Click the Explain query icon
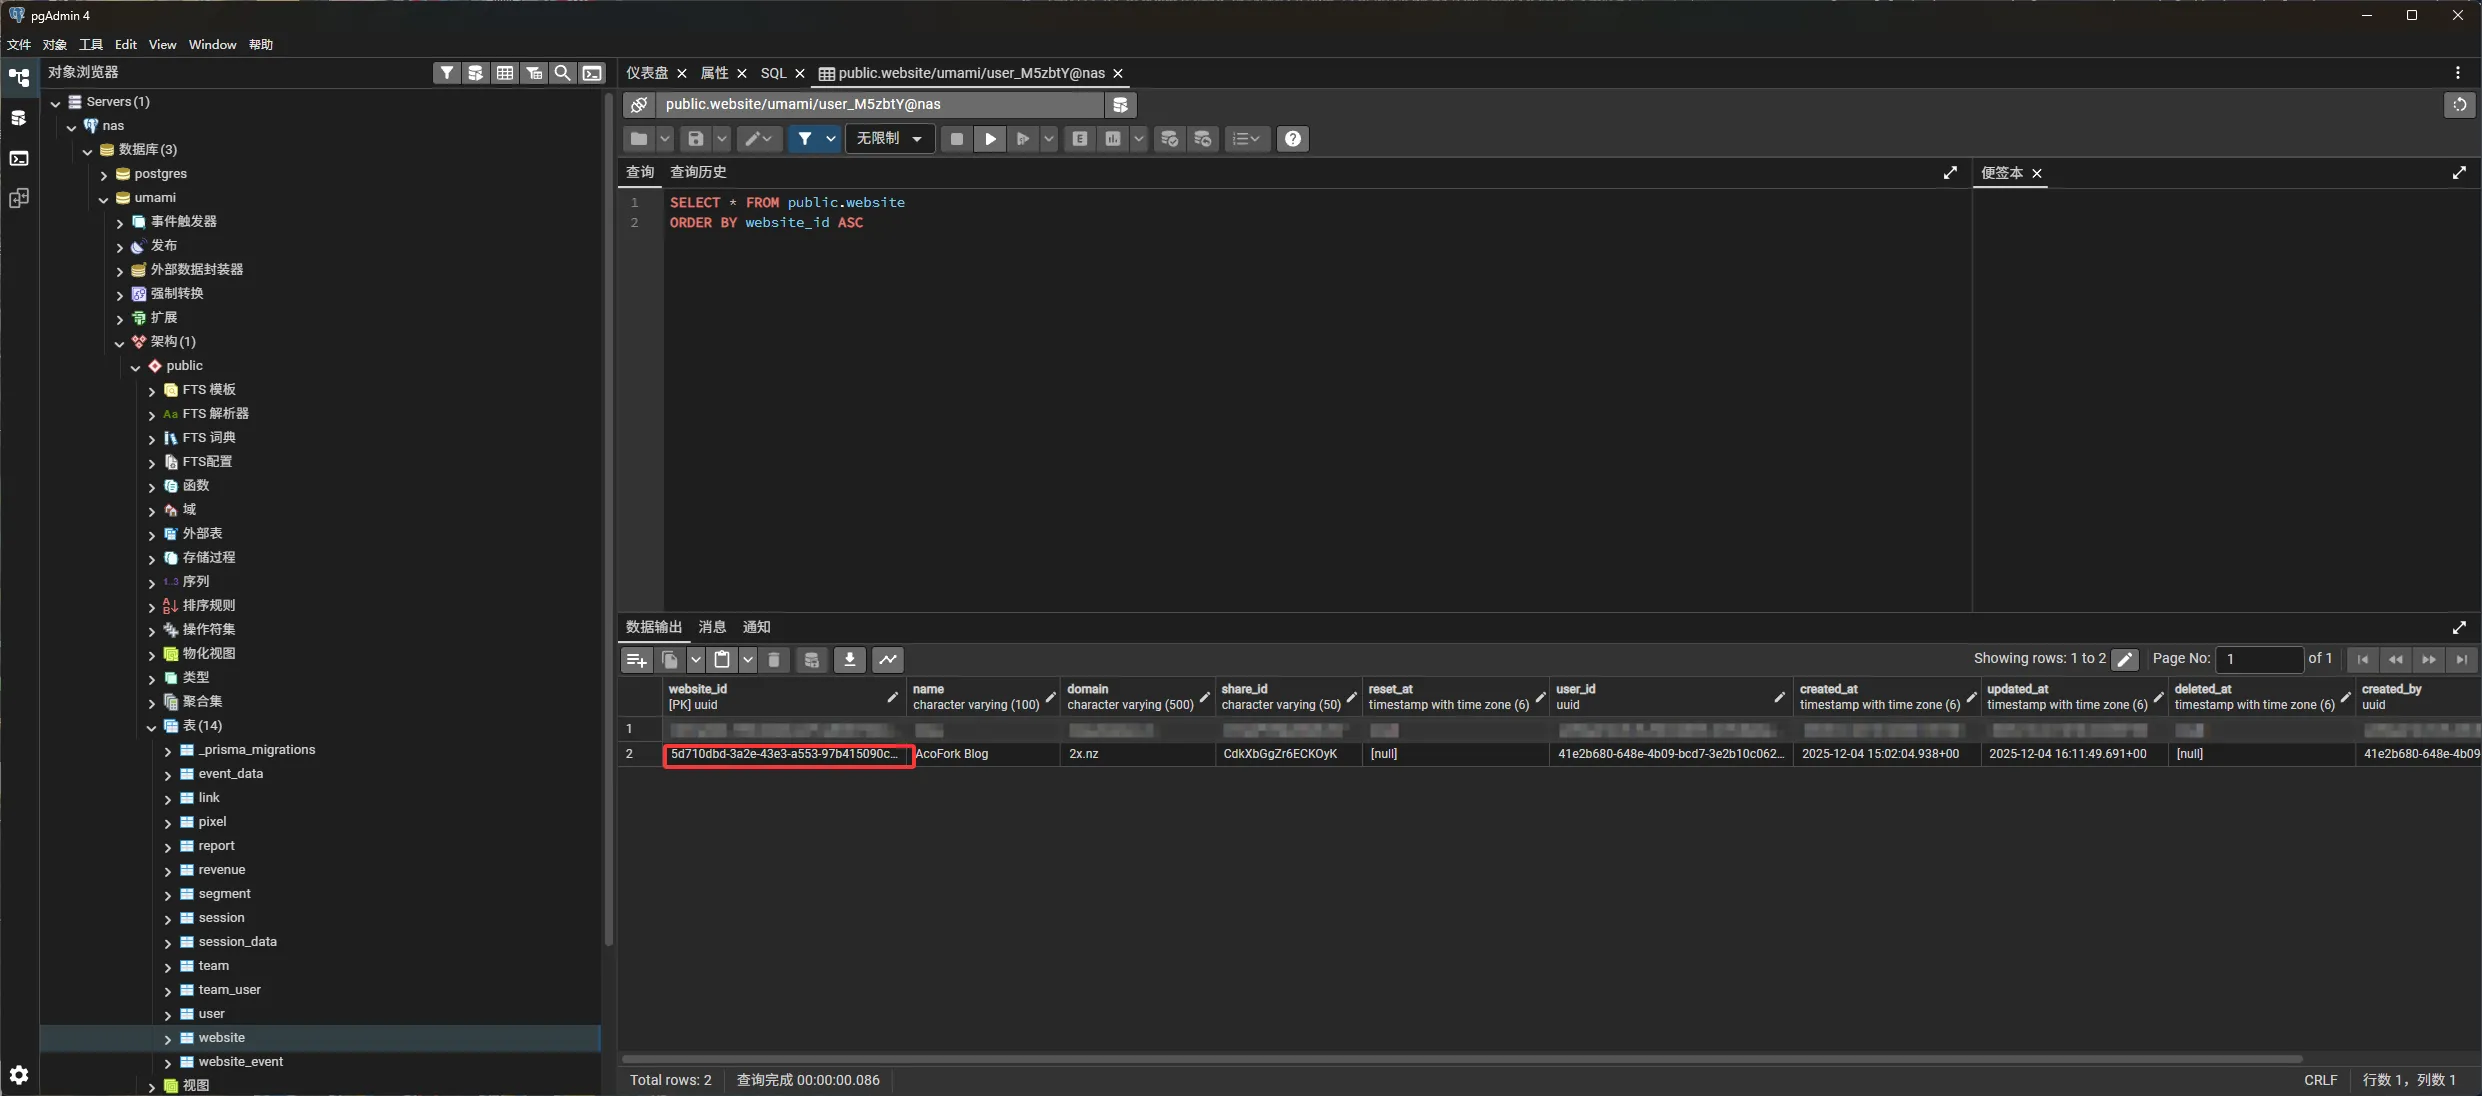Image resolution: width=2482 pixels, height=1096 pixels. (1080, 139)
